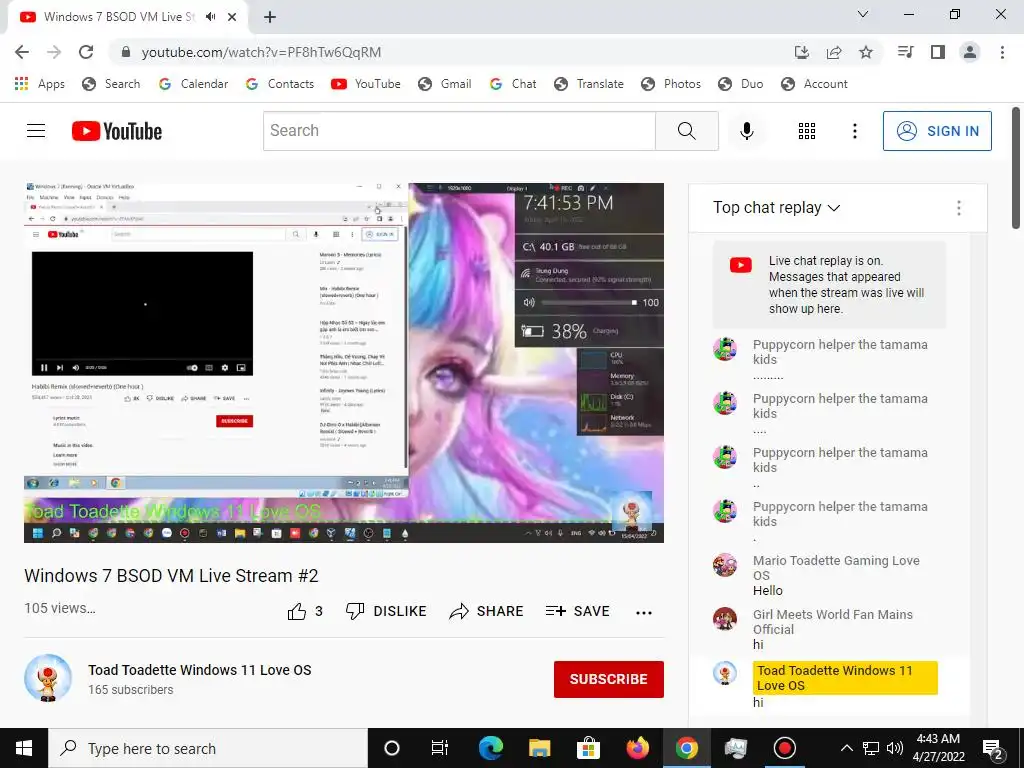Reload the page with the refresh icon

(x=86, y=52)
